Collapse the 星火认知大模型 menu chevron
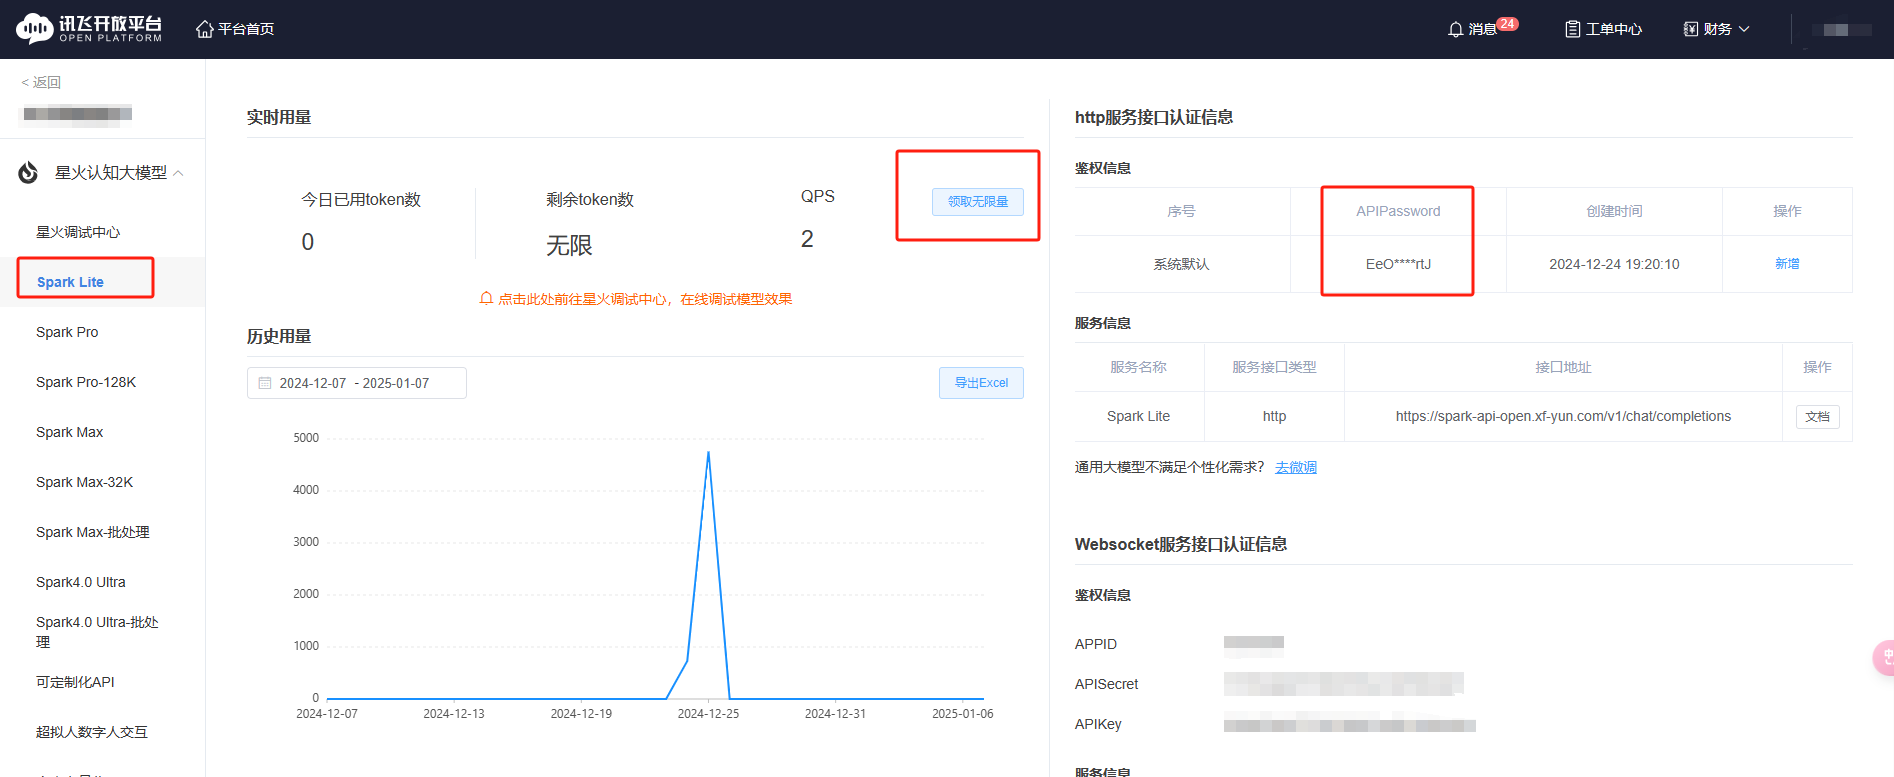Viewport: 1894px width, 777px height. (x=178, y=173)
